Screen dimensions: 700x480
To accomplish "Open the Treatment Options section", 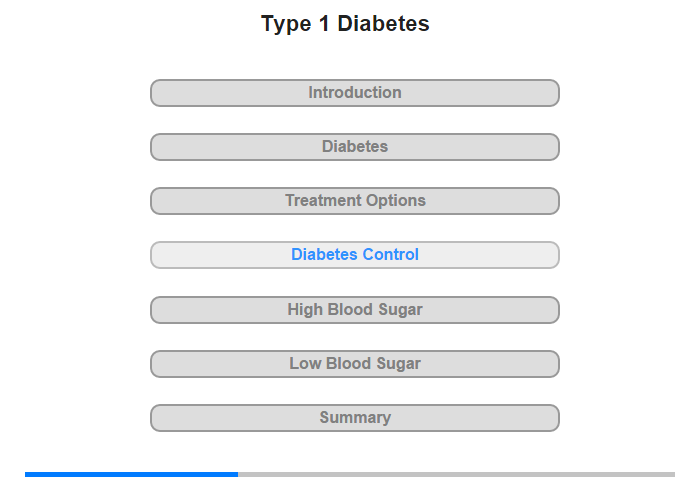I will (x=354, y=201).
